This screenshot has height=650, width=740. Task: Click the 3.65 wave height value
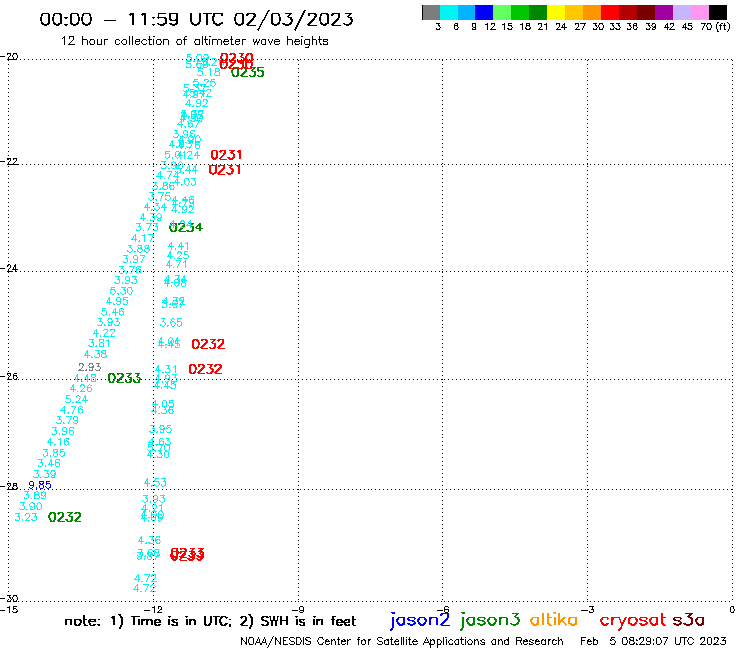pos(171,322)
